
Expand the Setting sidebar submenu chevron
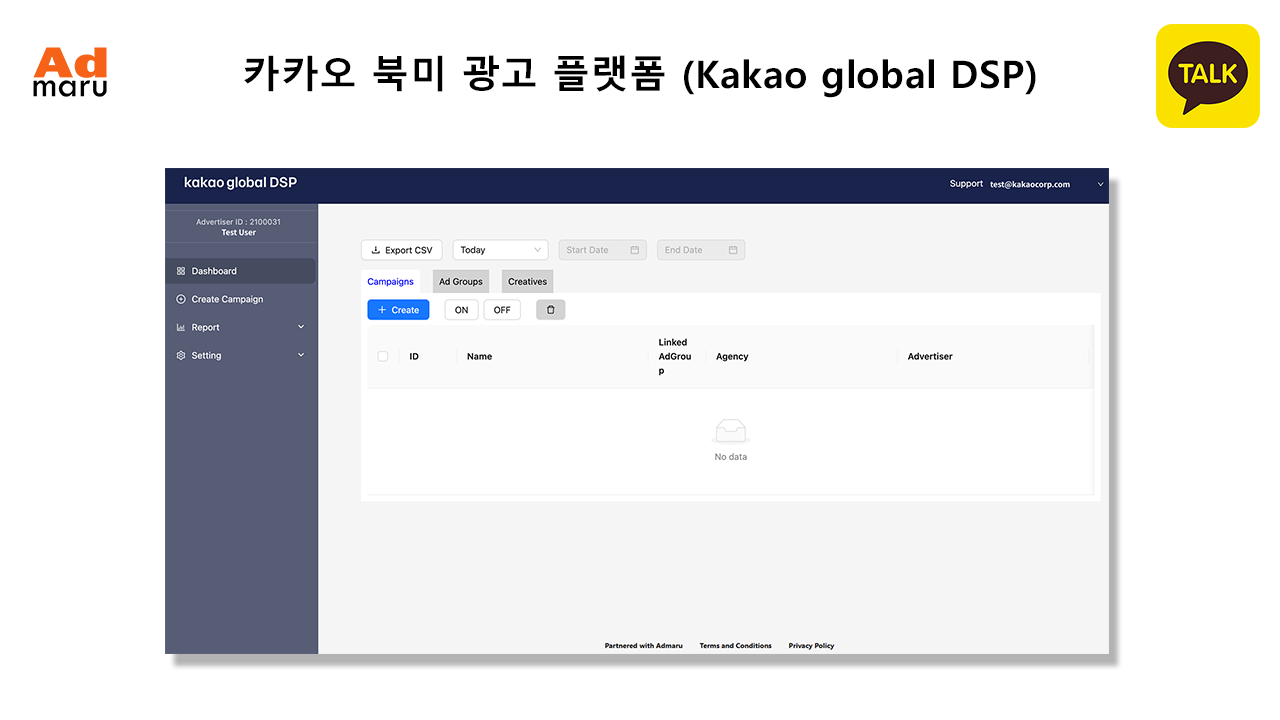pos(301,355)
